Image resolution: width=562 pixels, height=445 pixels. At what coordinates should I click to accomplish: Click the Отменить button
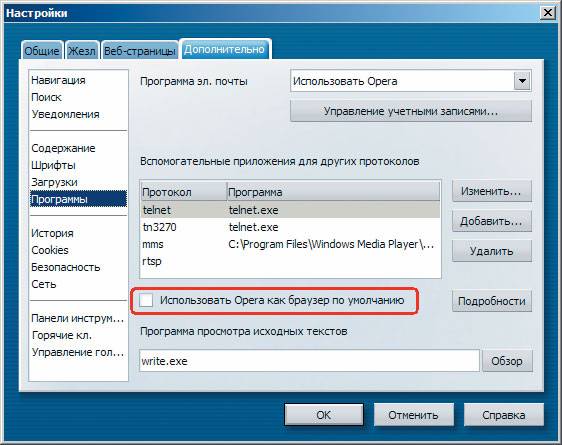click(x=414, y=415)
